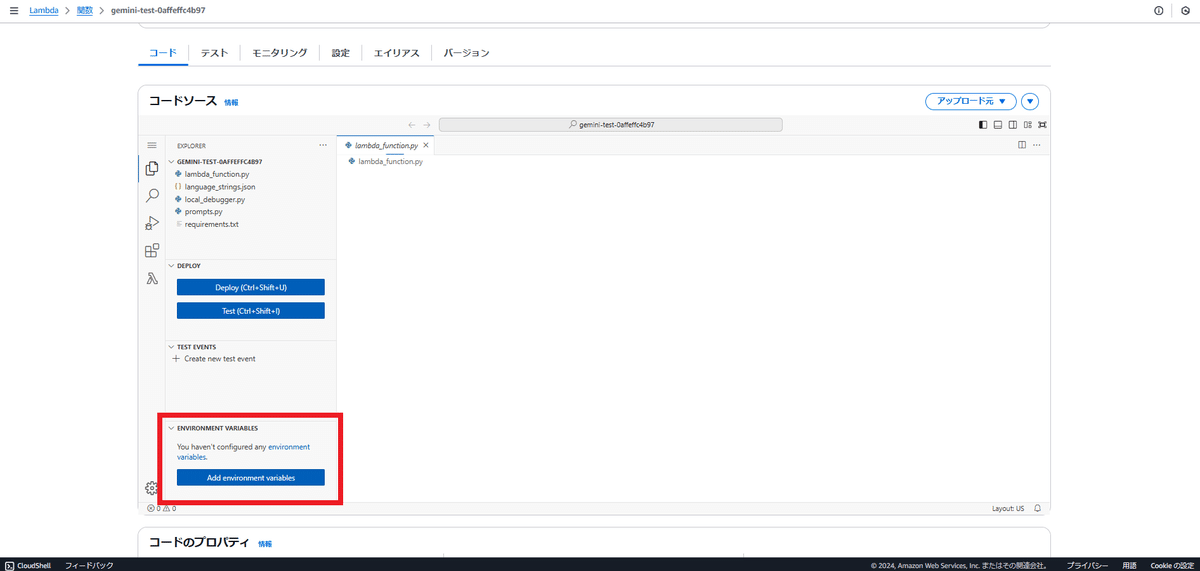Click Test (Ctrl+Shift+I) button
Viewport: 1200px width, 571px height.
[x=251, y=311]
